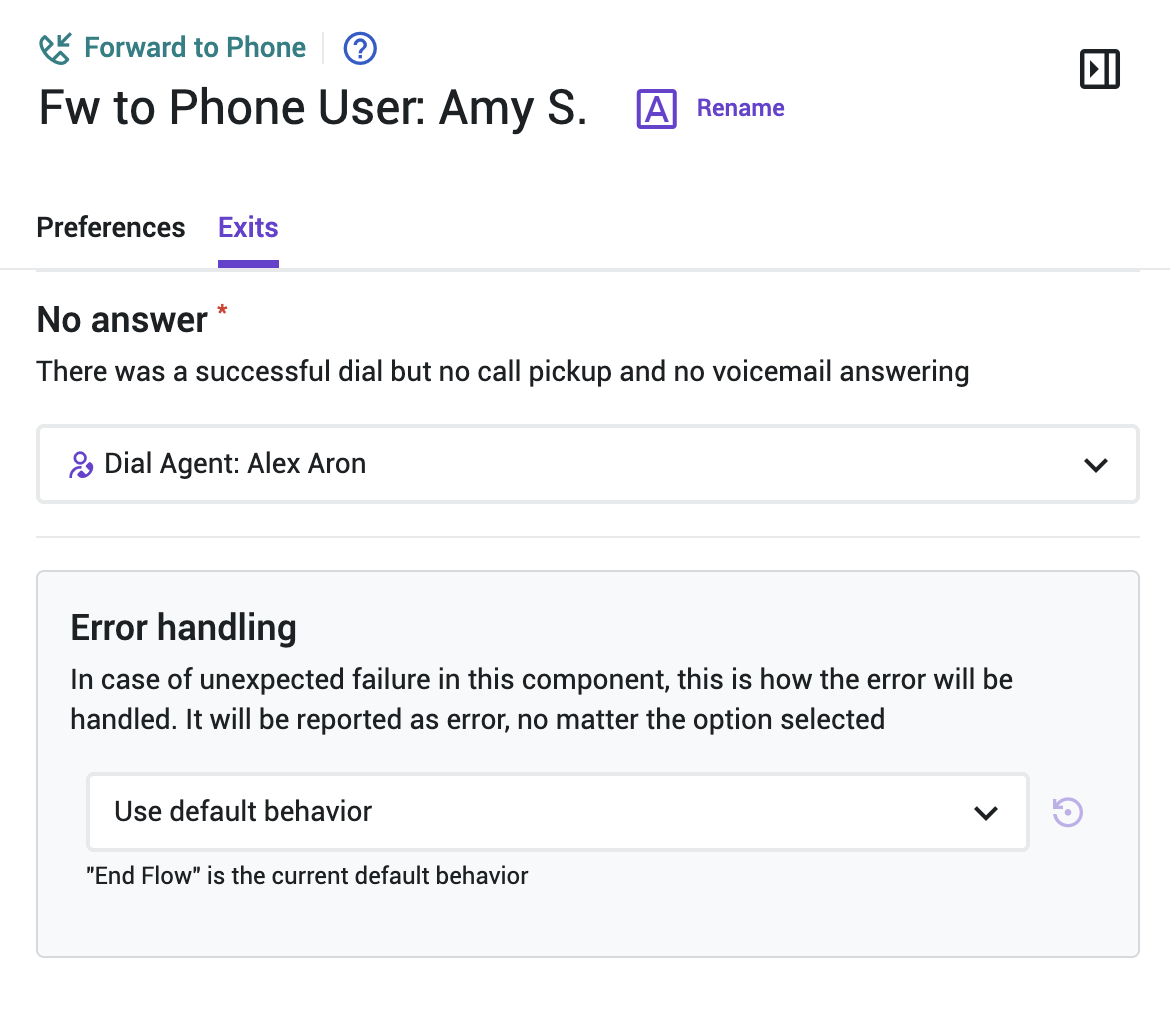The width and height of the screenshot is (1170, 1024).
Task: Click the No answer description text
Action: [503, 372]
